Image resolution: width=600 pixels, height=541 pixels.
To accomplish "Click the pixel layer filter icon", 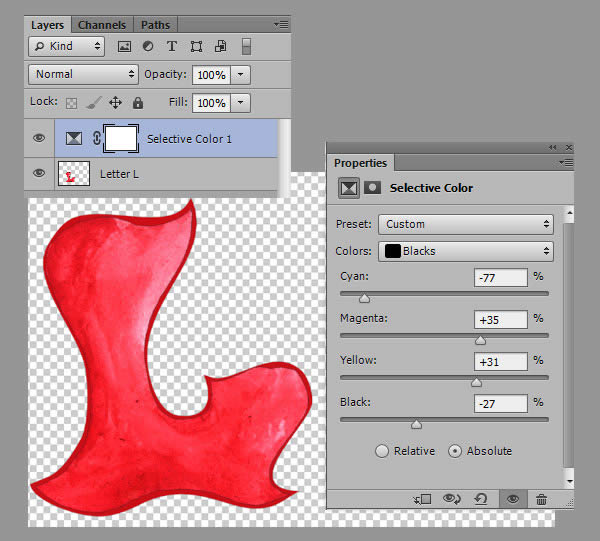I will [124, 46].
